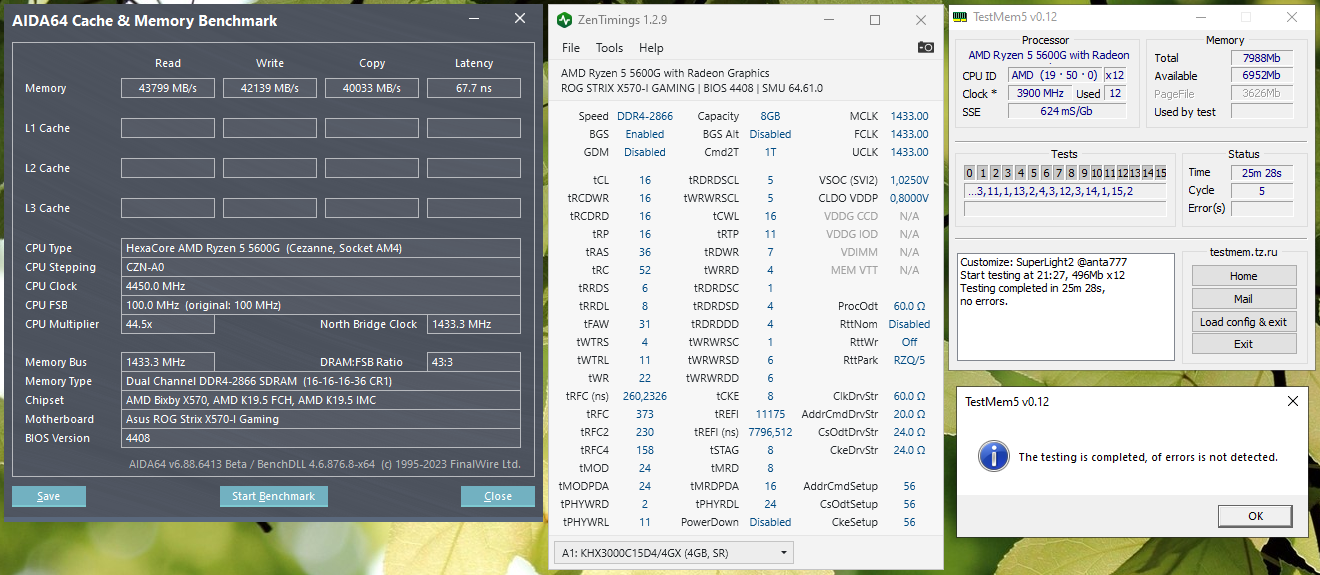This screenshot has height=575, width=1320.
Task: Click the TestMem5 log text area
Action: point(1066,307)
